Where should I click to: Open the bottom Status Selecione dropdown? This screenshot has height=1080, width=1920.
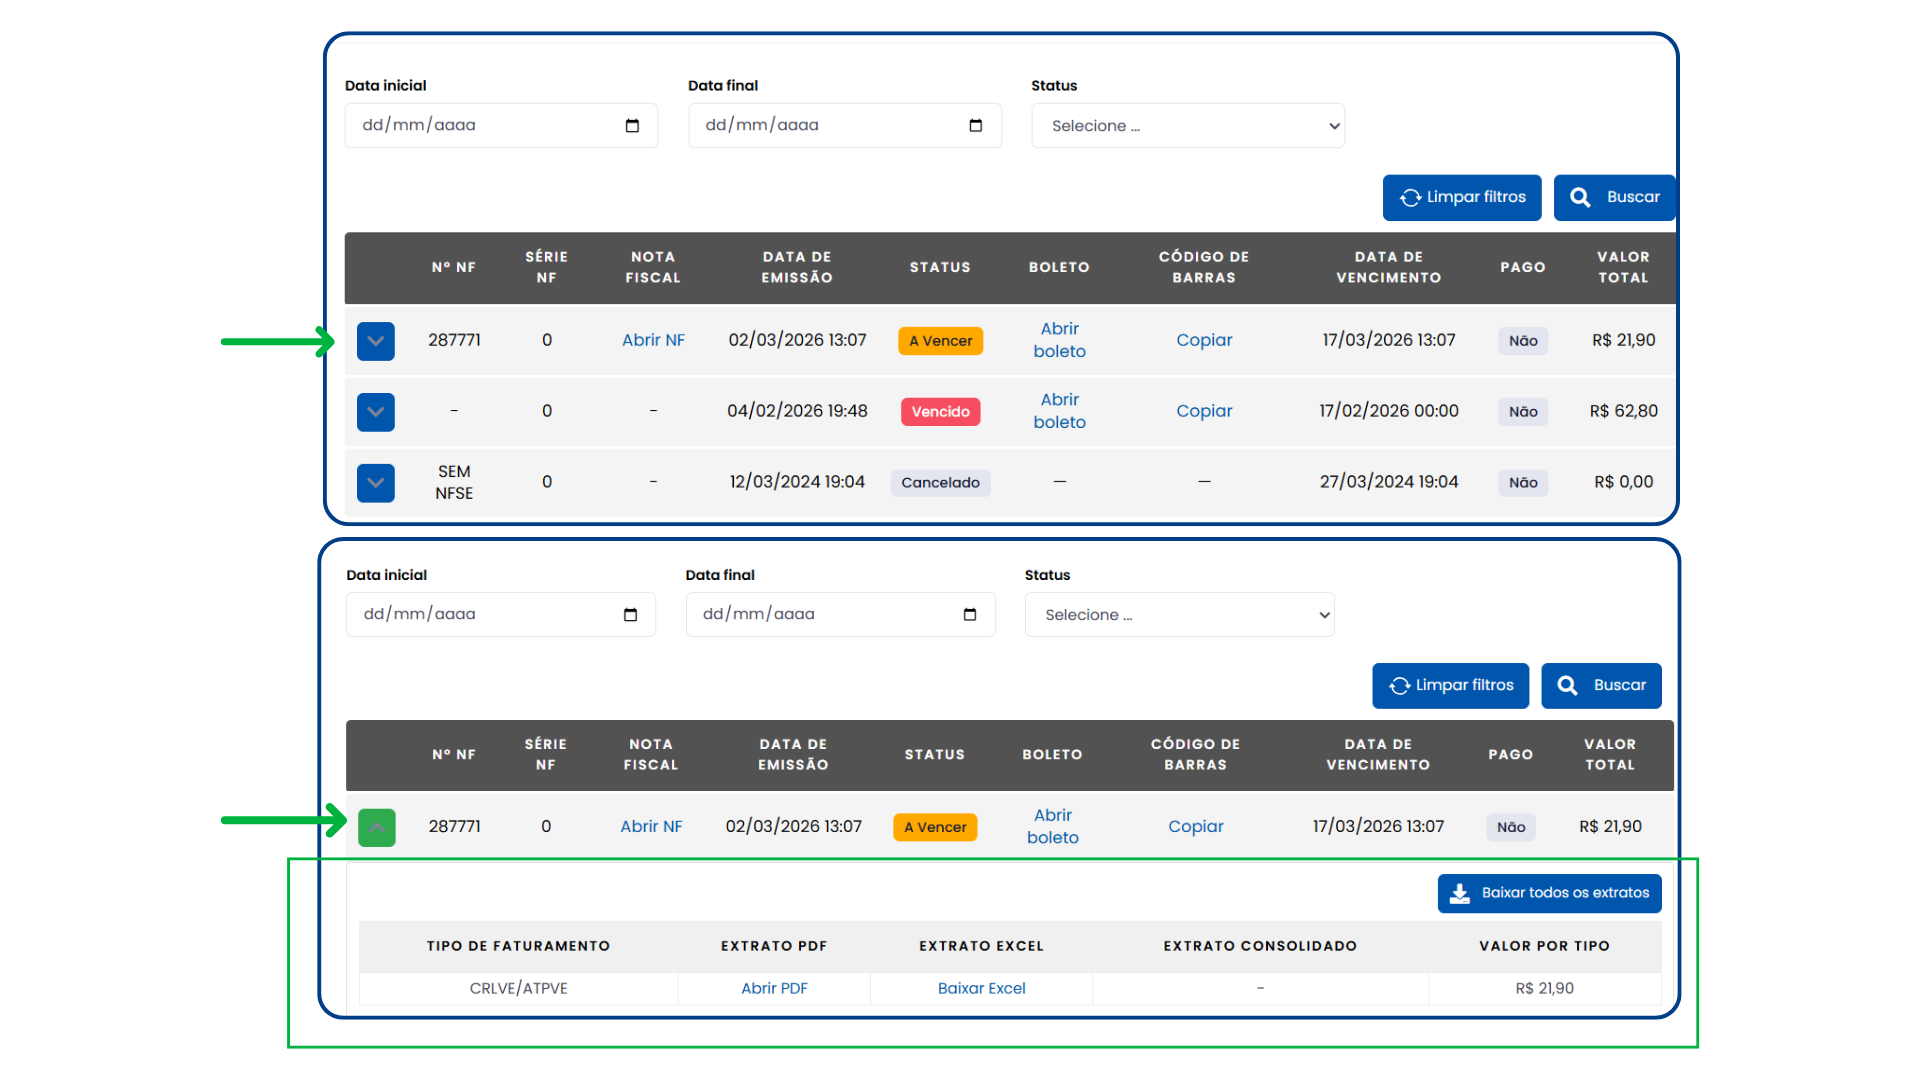pos(1180,615)
